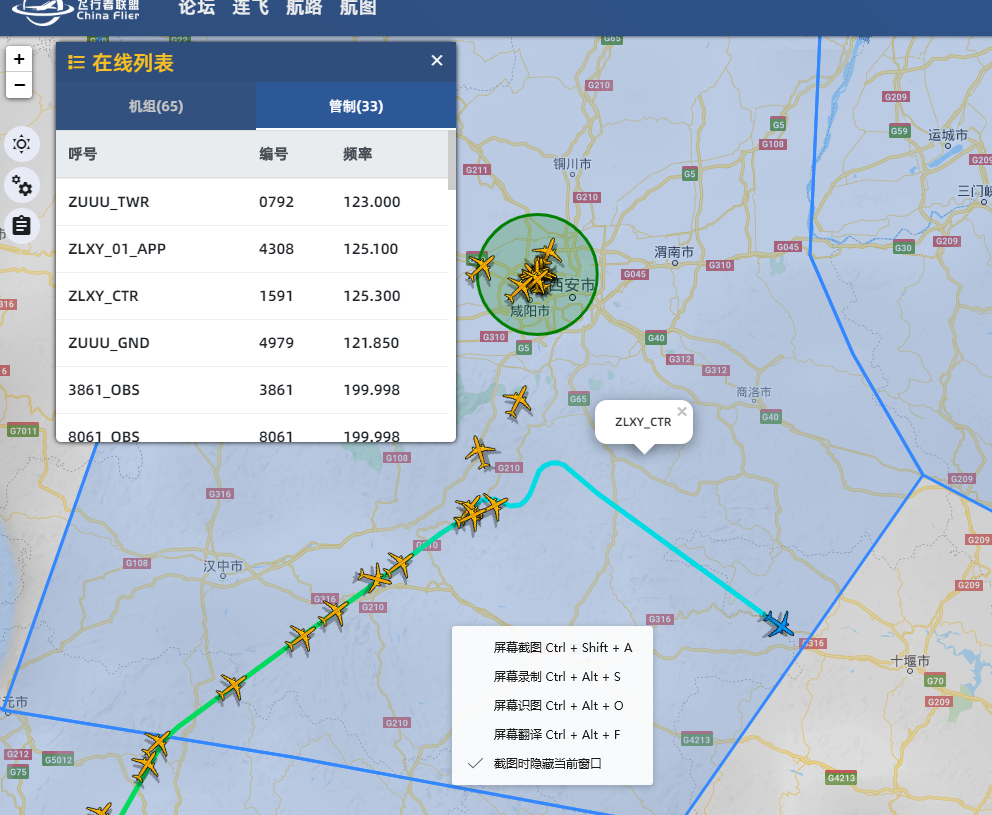The width and height of the screenshot is (992, 815).
Task: Choose 屏幕翻译 from the context menu
Action: tap(553, 734)
